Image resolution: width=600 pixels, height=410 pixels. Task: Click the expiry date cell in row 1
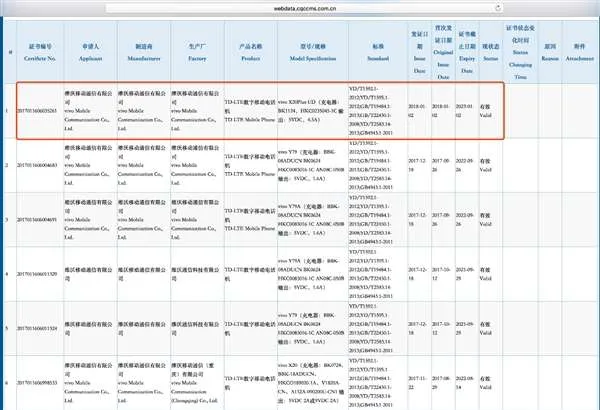pyautogui.click(x=465, y=111)
